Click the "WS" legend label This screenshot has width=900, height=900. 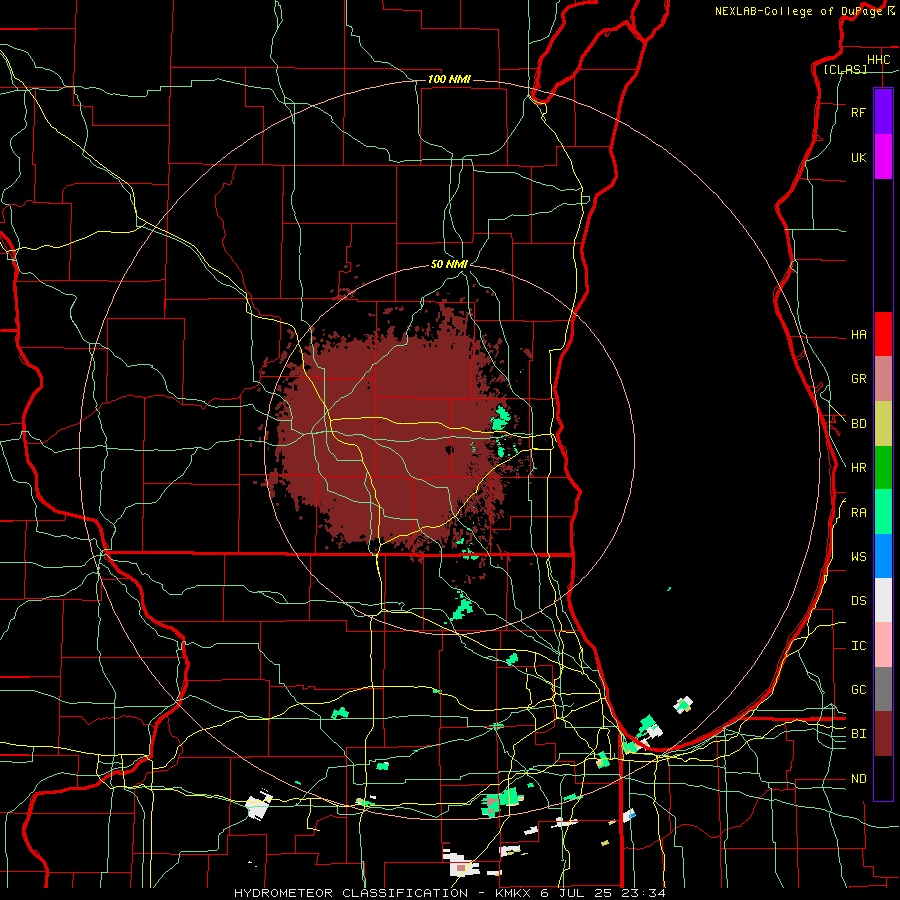pyautogui.click(x=858, y=557)
